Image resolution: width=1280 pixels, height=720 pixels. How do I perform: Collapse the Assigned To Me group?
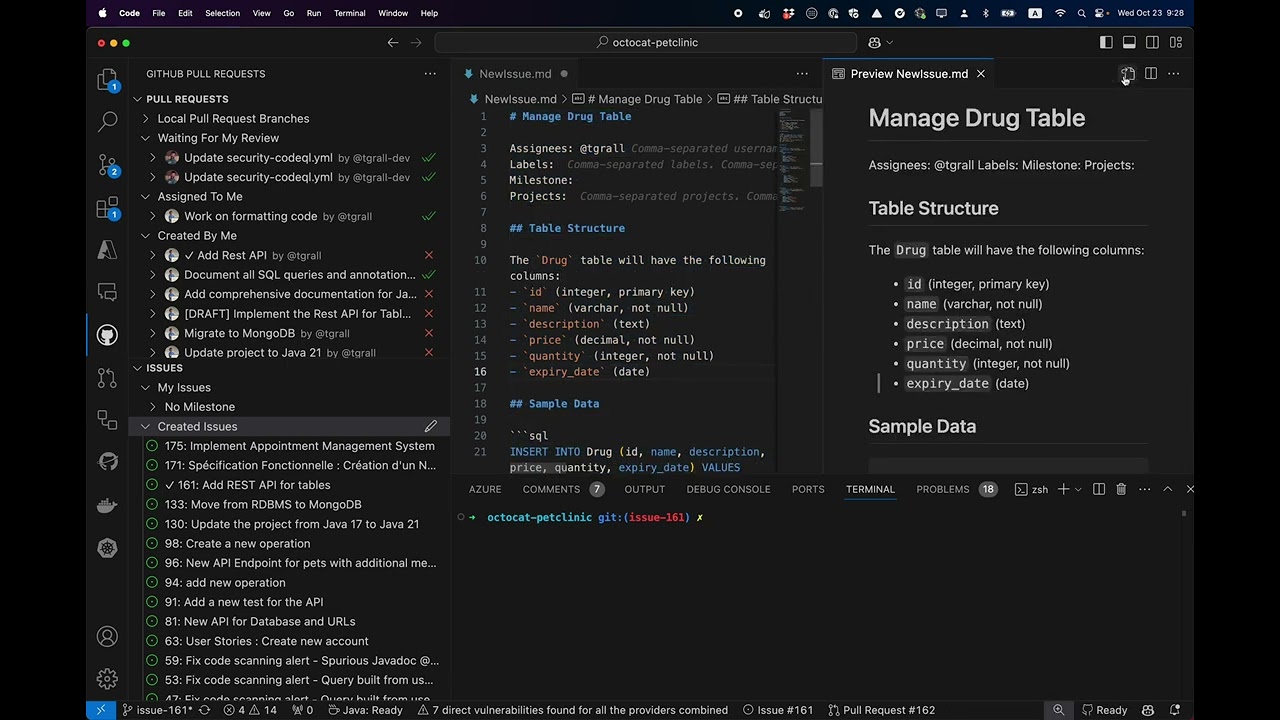tap(146, 196)
